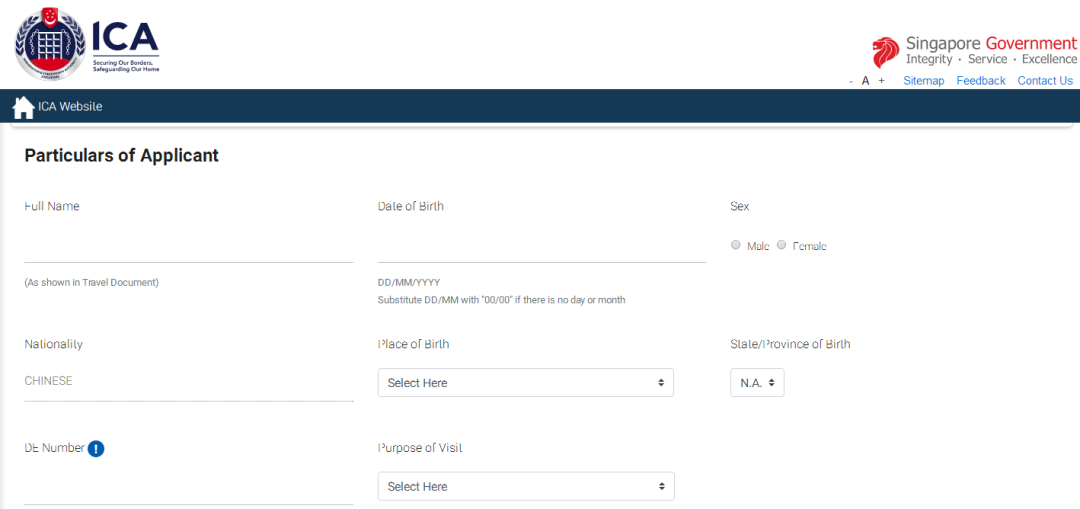Image resolution: width=1080 pixels, height=509 pixels.
Task: Focus the Date of Birth field
Action: (x=541, y=247)
